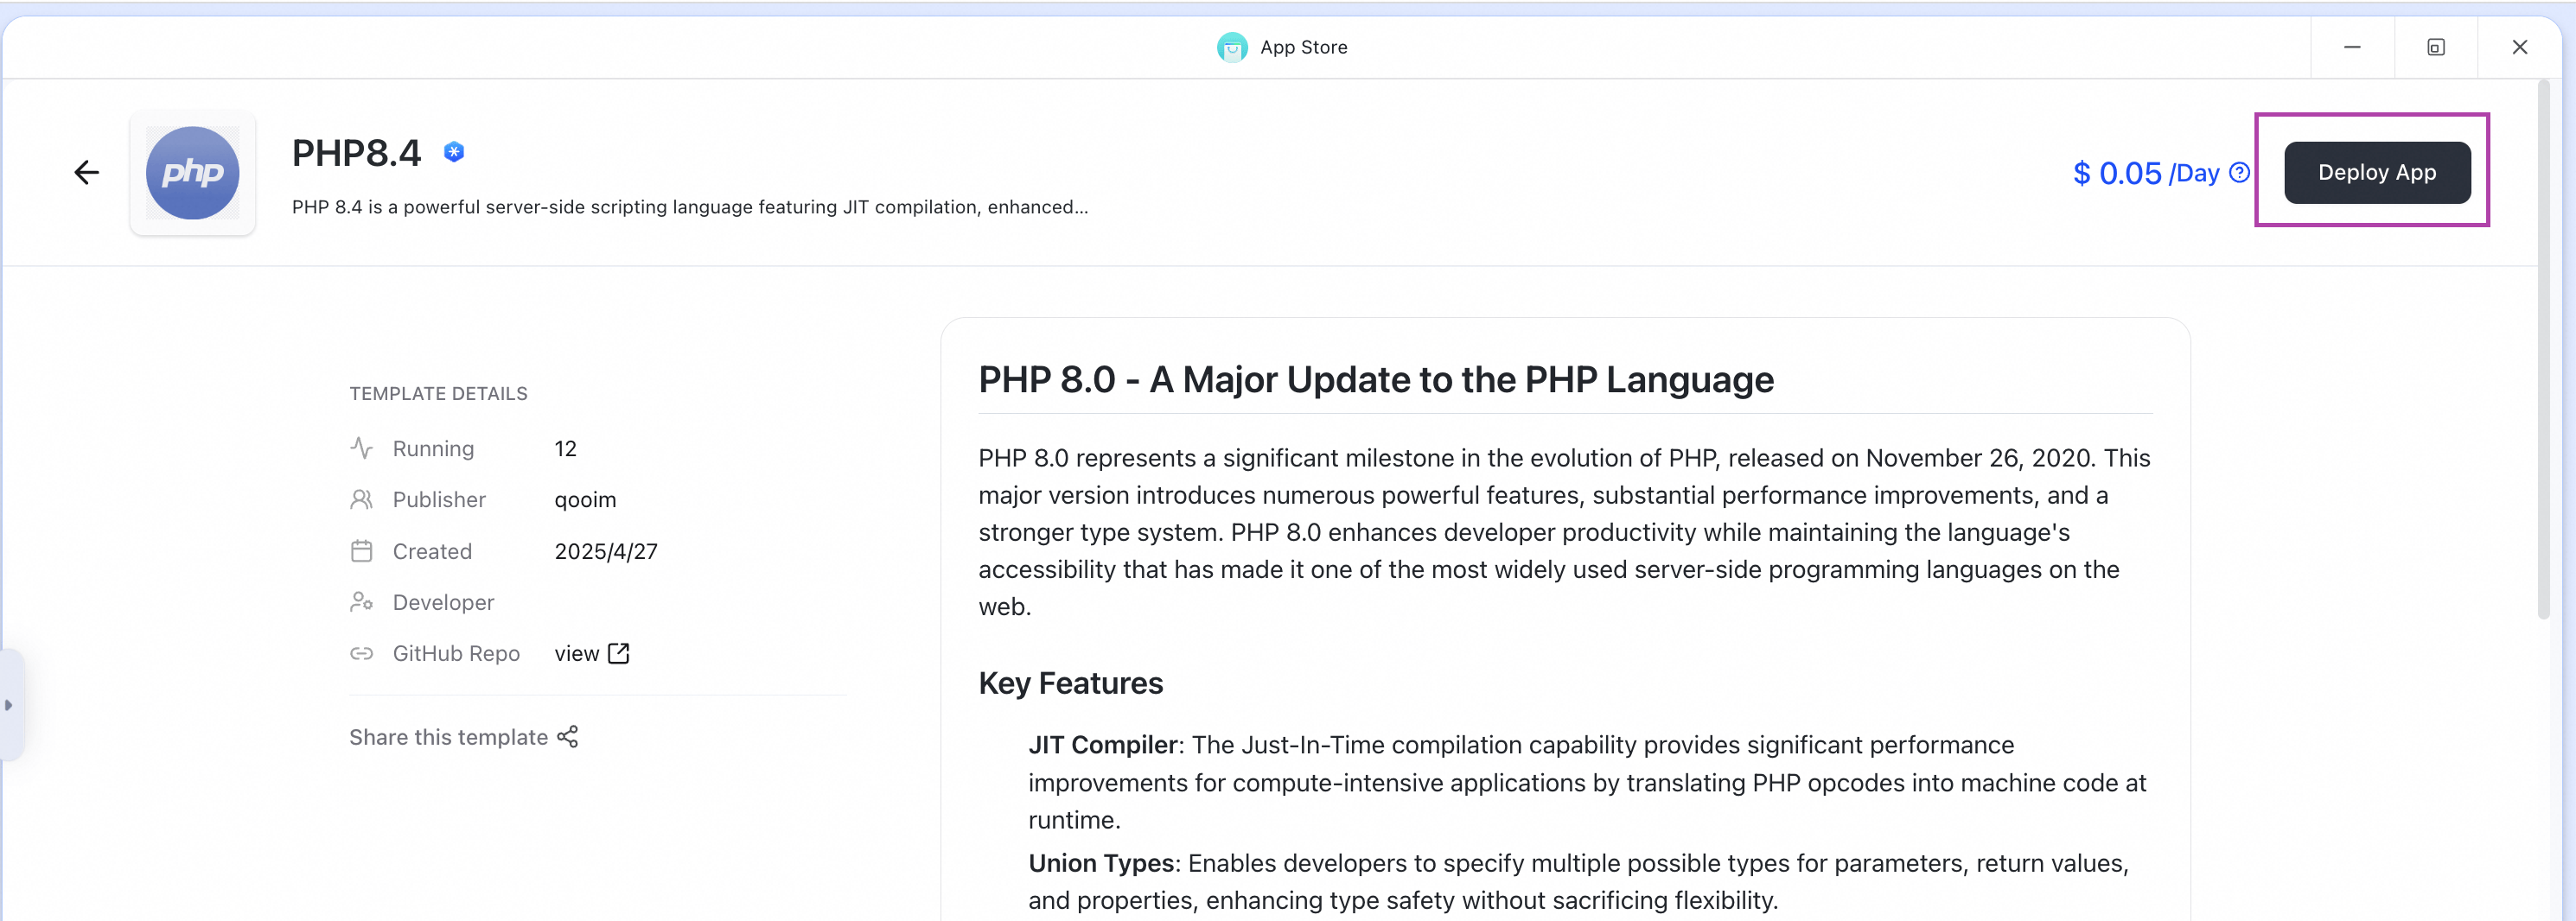Click the Running activity pulse icon
Screen dimensions: 2576x921
click(x=361, y=448)
